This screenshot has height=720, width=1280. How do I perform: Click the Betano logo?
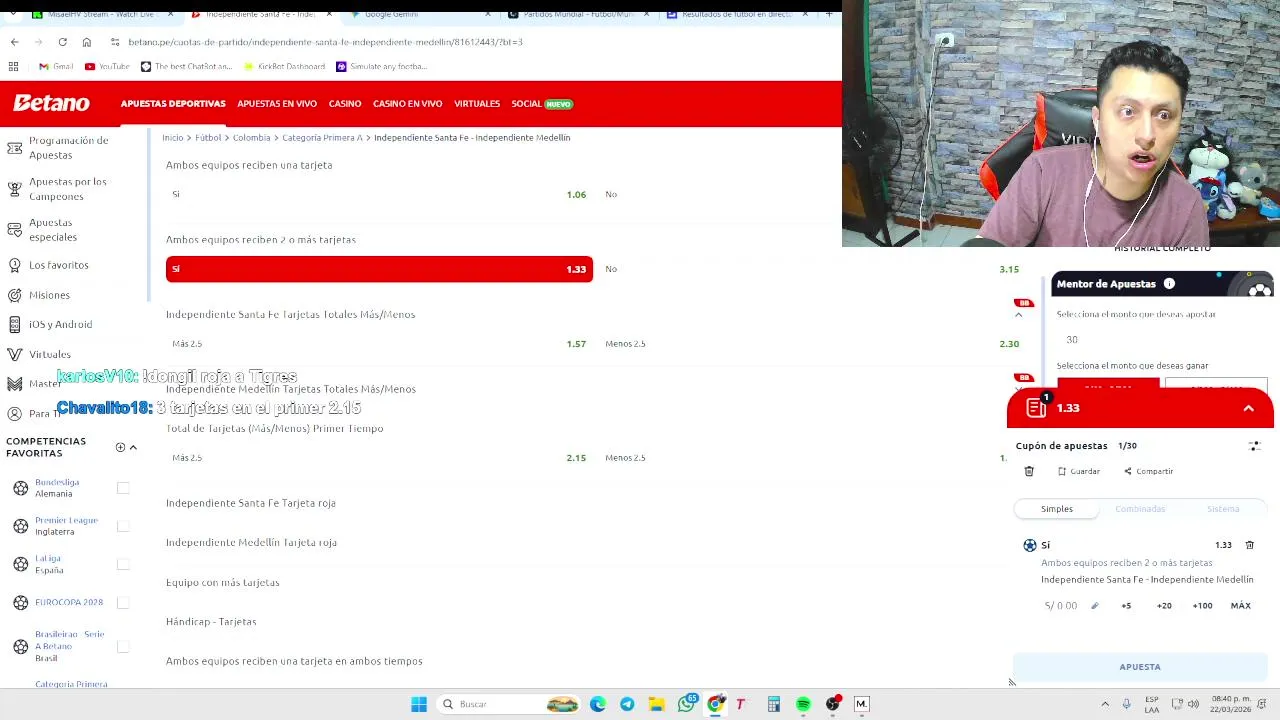pyautogui.click(x=51, y=103)
